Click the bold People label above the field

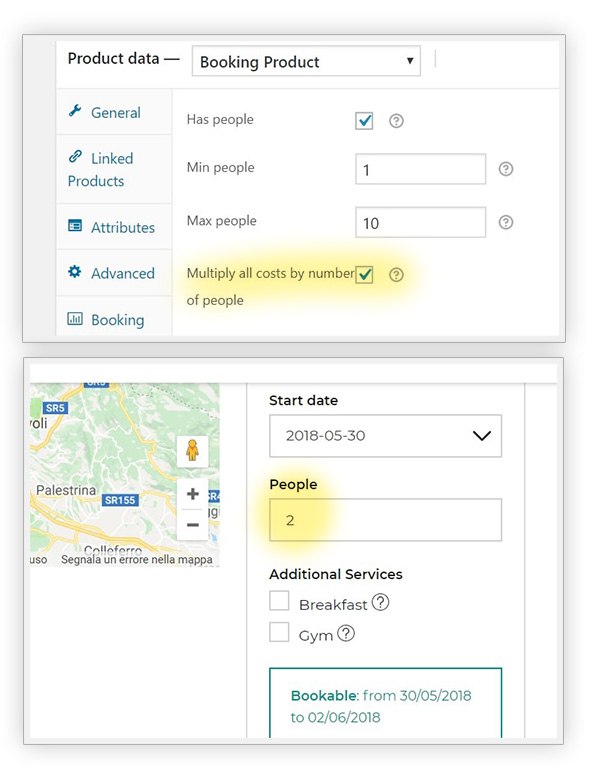coord(293,484)
